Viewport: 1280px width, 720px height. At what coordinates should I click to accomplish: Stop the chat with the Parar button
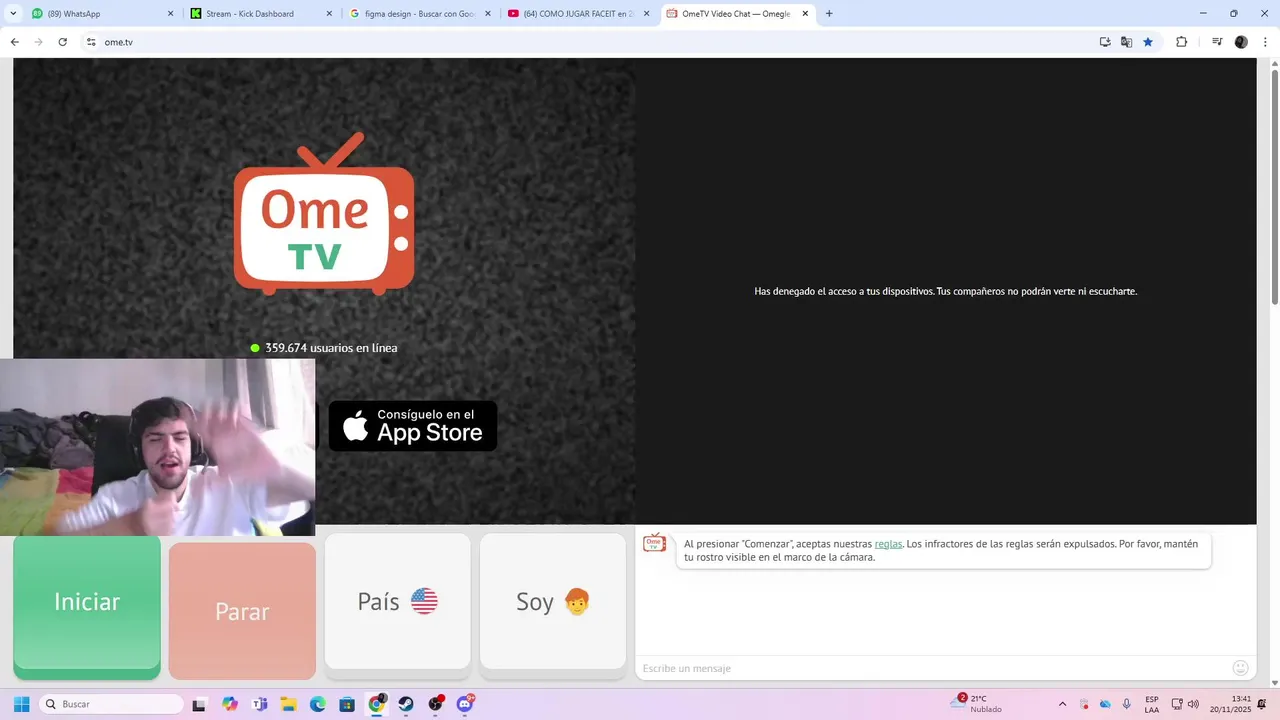(x=242, y=611)
